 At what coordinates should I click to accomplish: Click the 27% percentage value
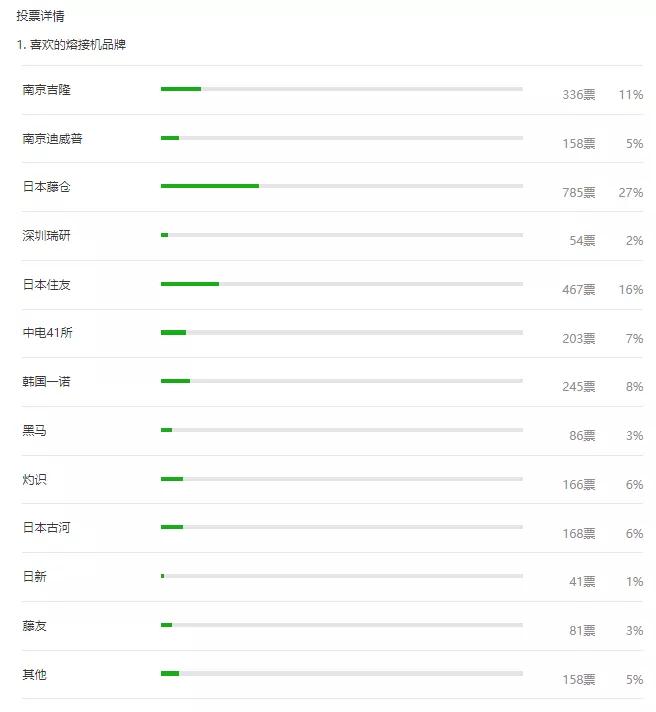[630, 193]
